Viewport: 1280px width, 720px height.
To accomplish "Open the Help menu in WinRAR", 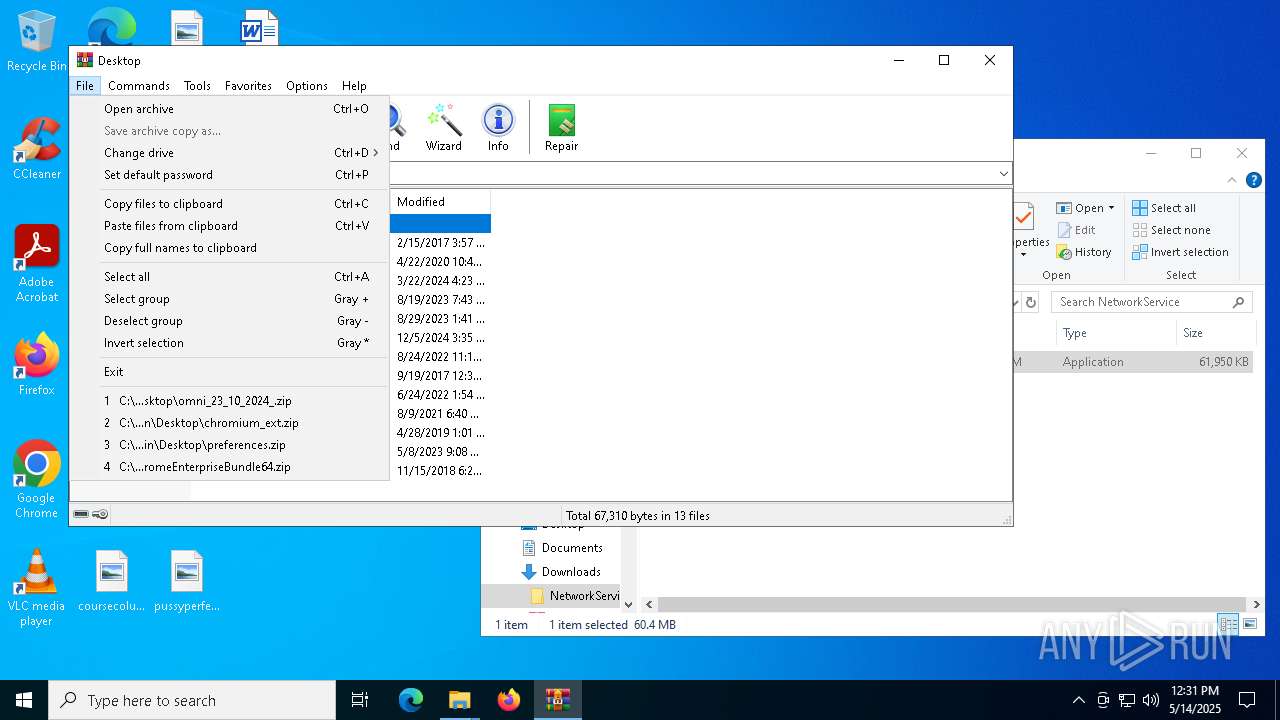I will coord(354,86).
